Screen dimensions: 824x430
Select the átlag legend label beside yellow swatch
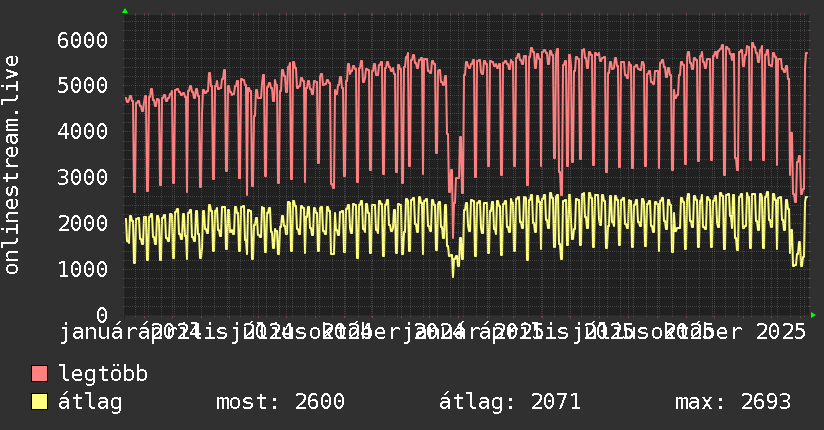pyautogui.click(x=90, y=402)
